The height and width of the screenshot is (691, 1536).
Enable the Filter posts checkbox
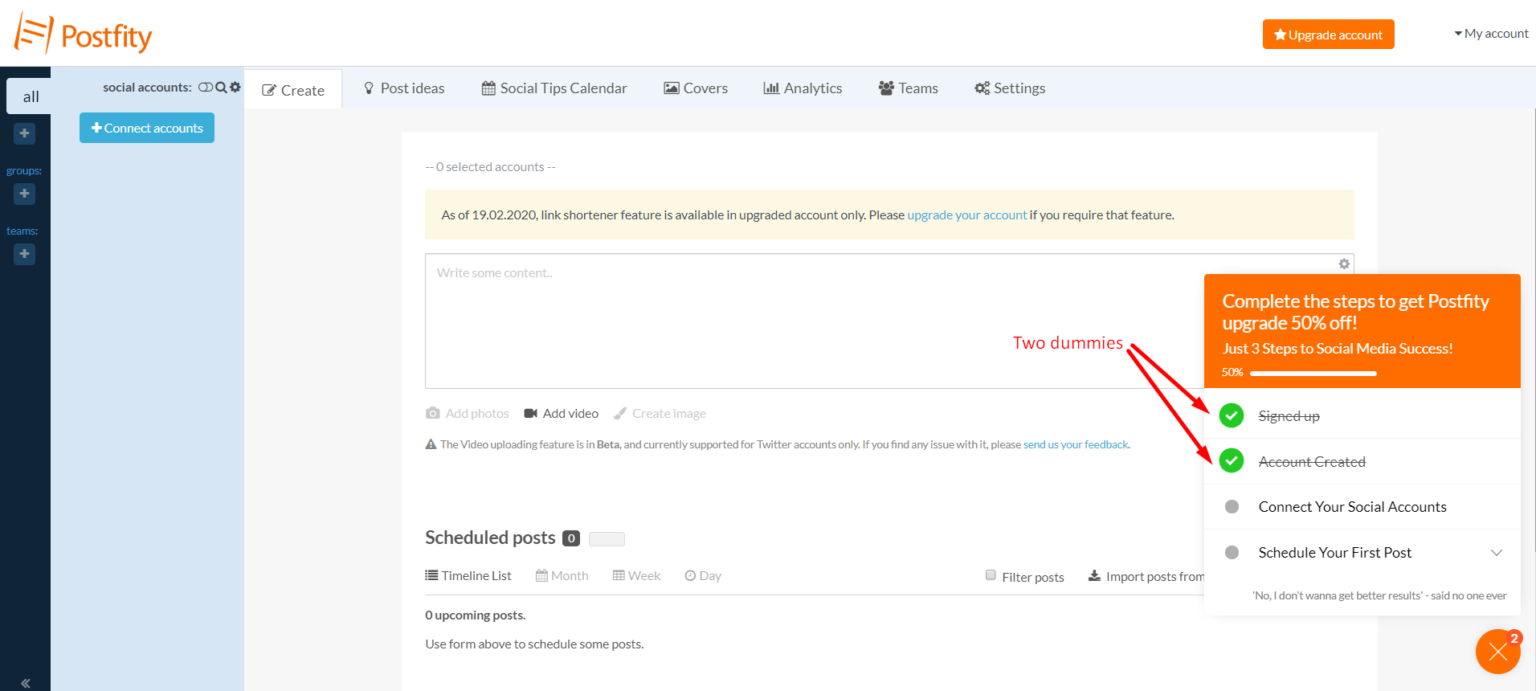point(990,574)
